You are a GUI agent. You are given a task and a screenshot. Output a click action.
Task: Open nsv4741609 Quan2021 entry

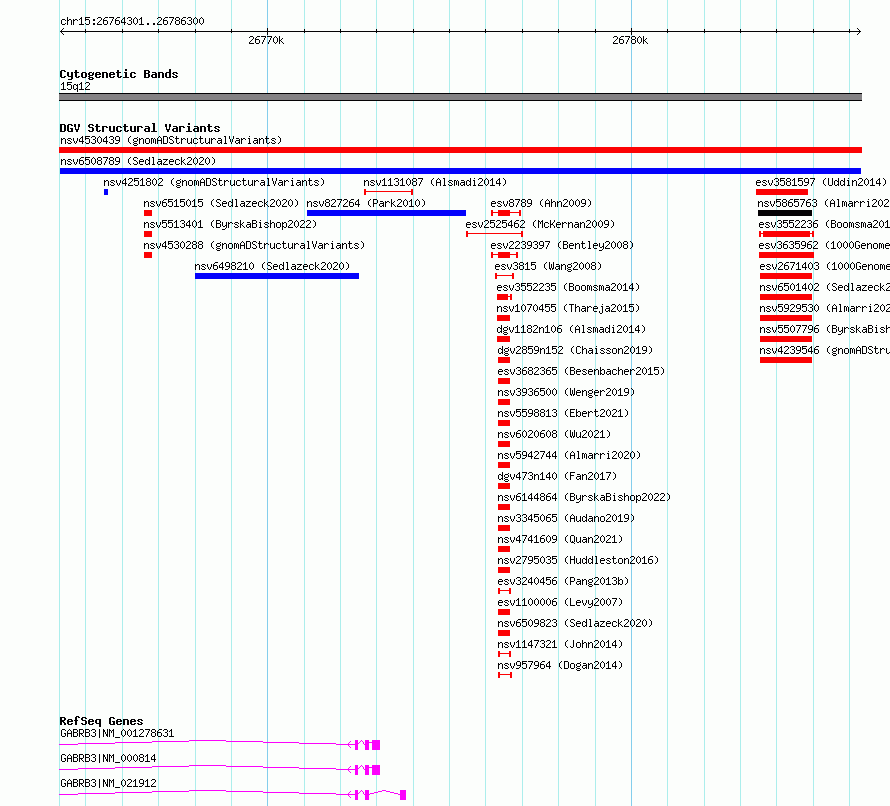tap(560, 539)
